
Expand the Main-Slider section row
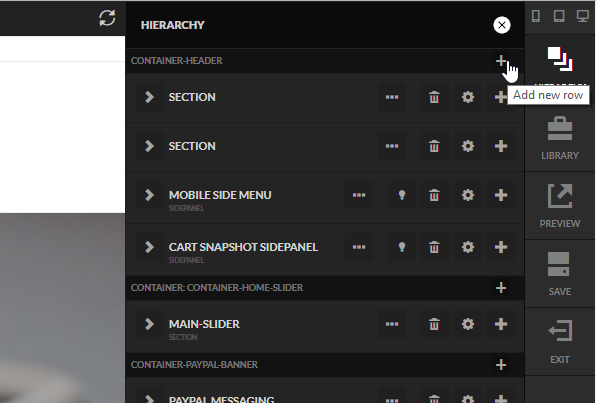pos(149,324)
